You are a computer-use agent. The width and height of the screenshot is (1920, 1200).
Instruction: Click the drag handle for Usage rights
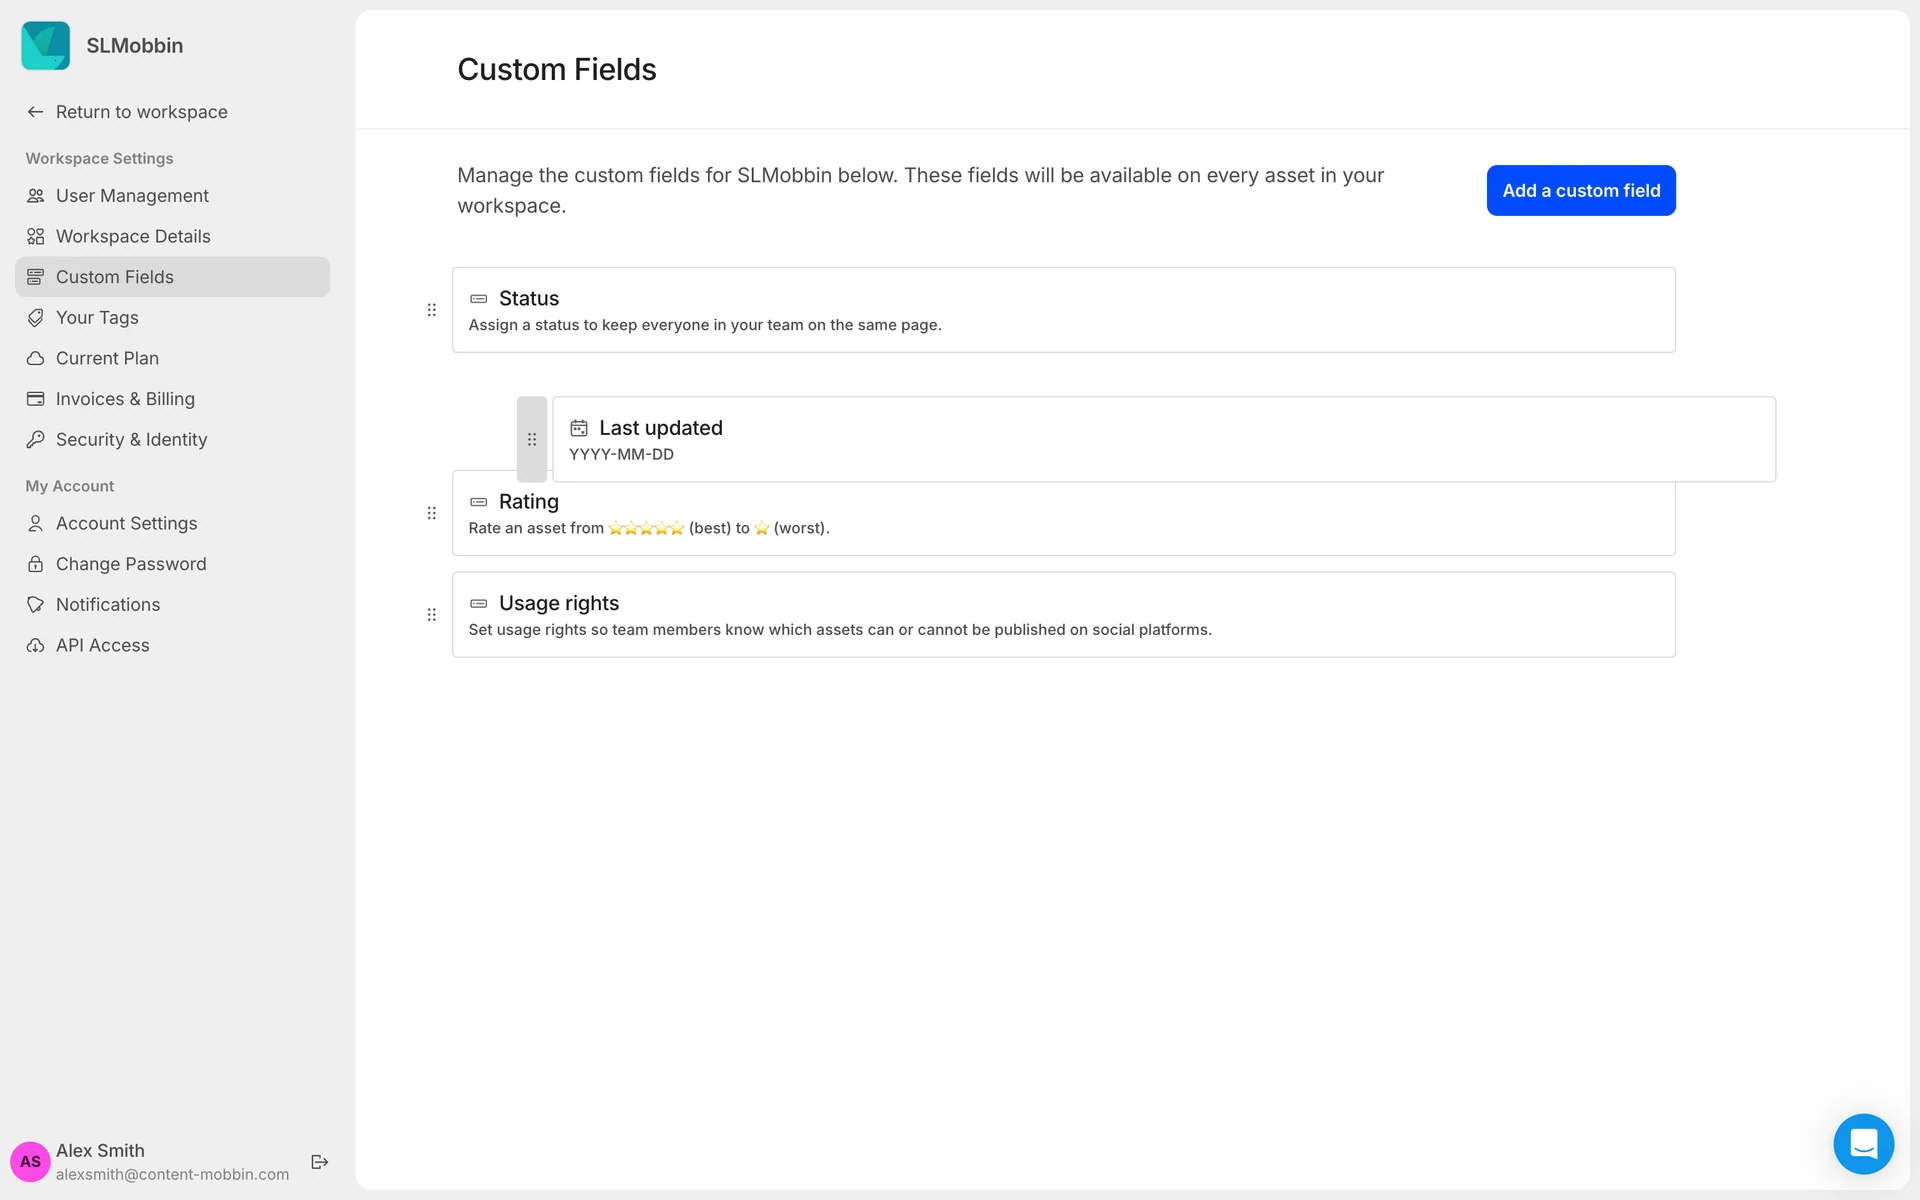click(432, 615)
